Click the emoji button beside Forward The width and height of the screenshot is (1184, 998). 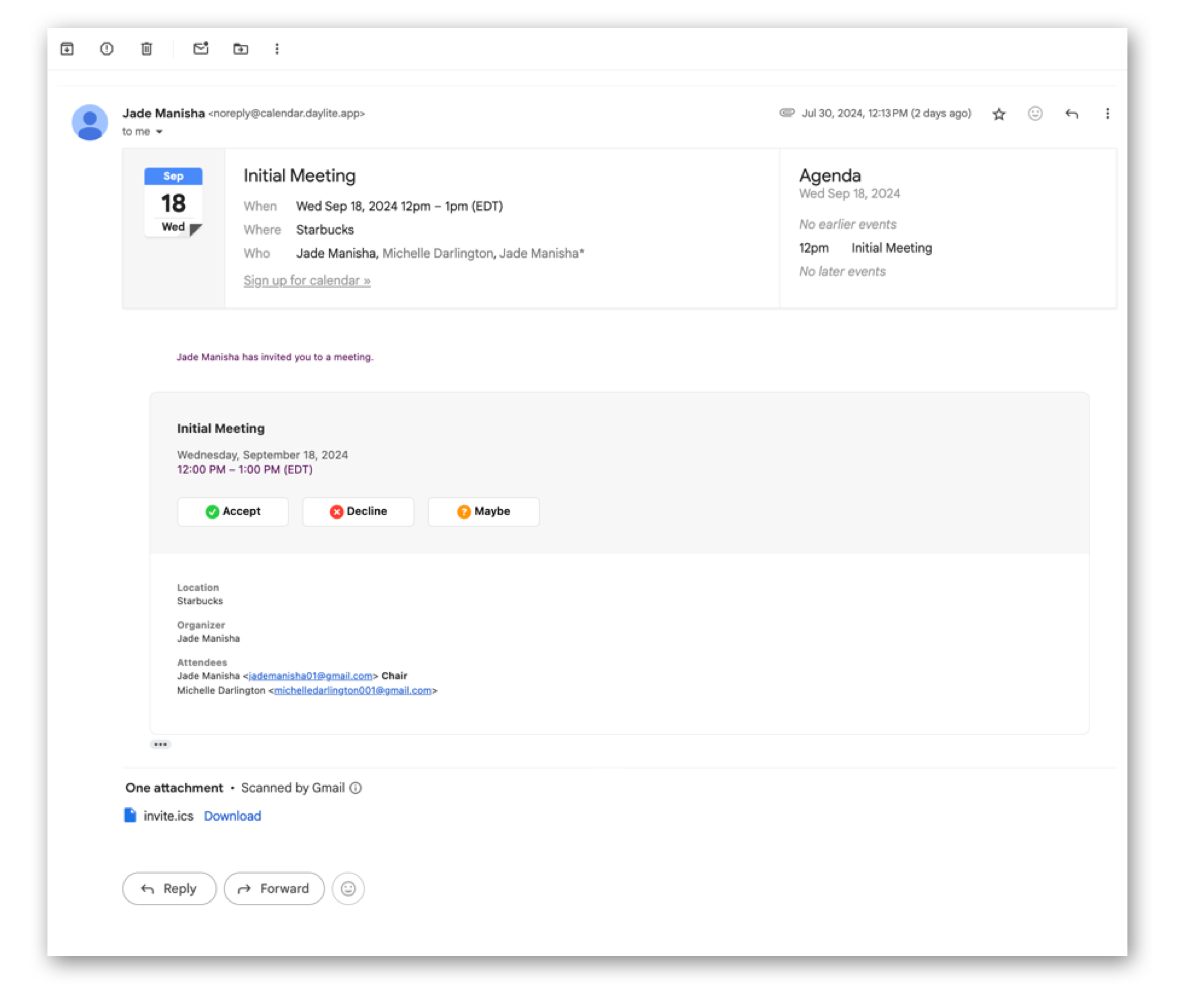pyautogui.click(x=348, y=888)
